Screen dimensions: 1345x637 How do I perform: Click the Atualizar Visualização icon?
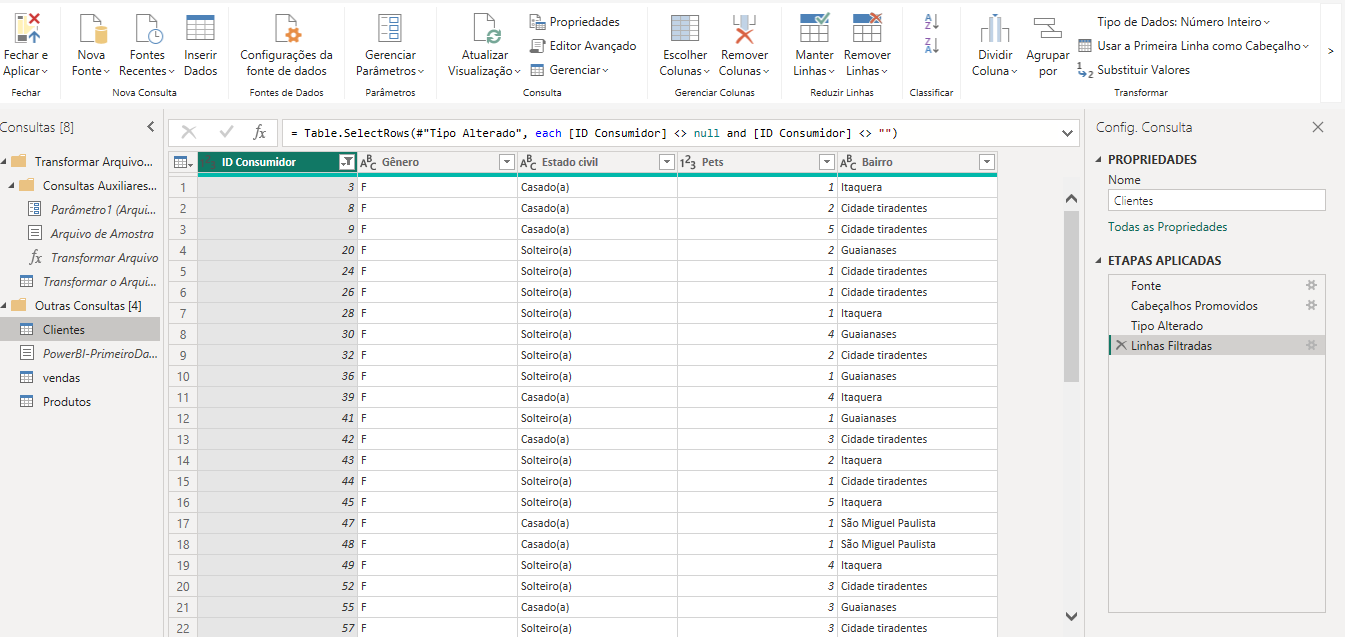click(x=485, y=28)
